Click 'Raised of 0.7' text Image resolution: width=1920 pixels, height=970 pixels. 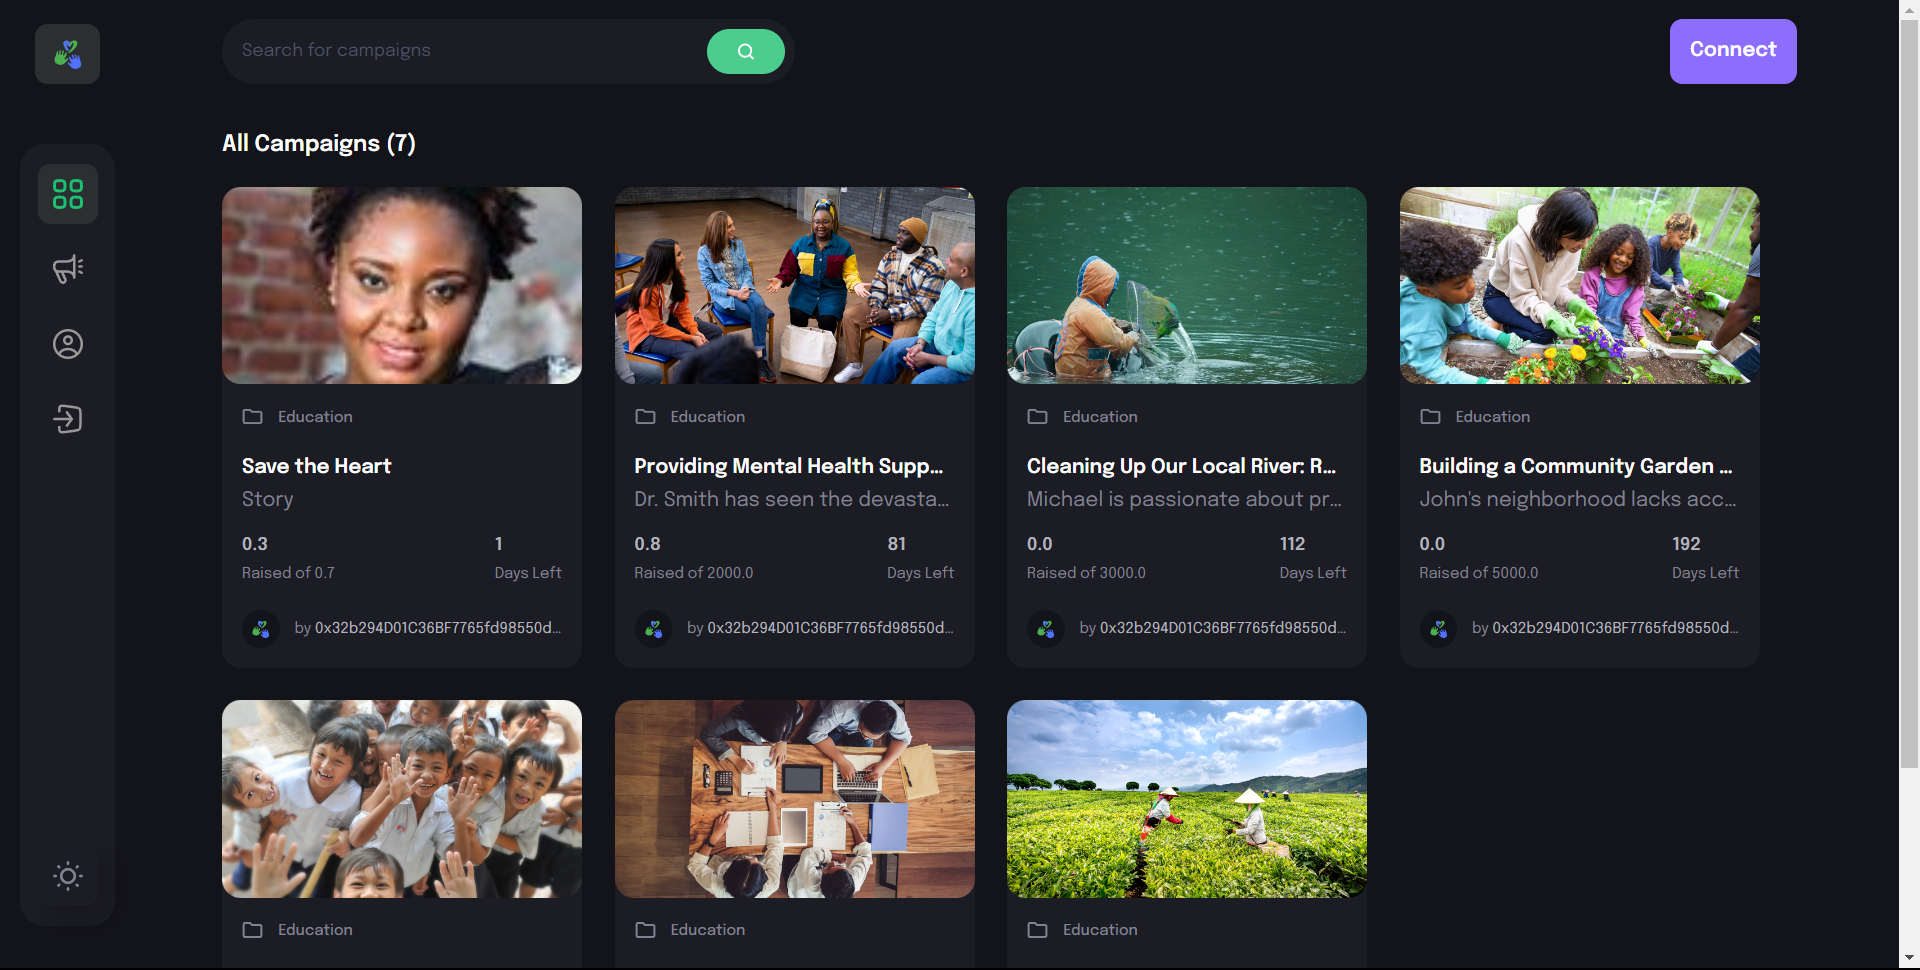click(288, 573)
